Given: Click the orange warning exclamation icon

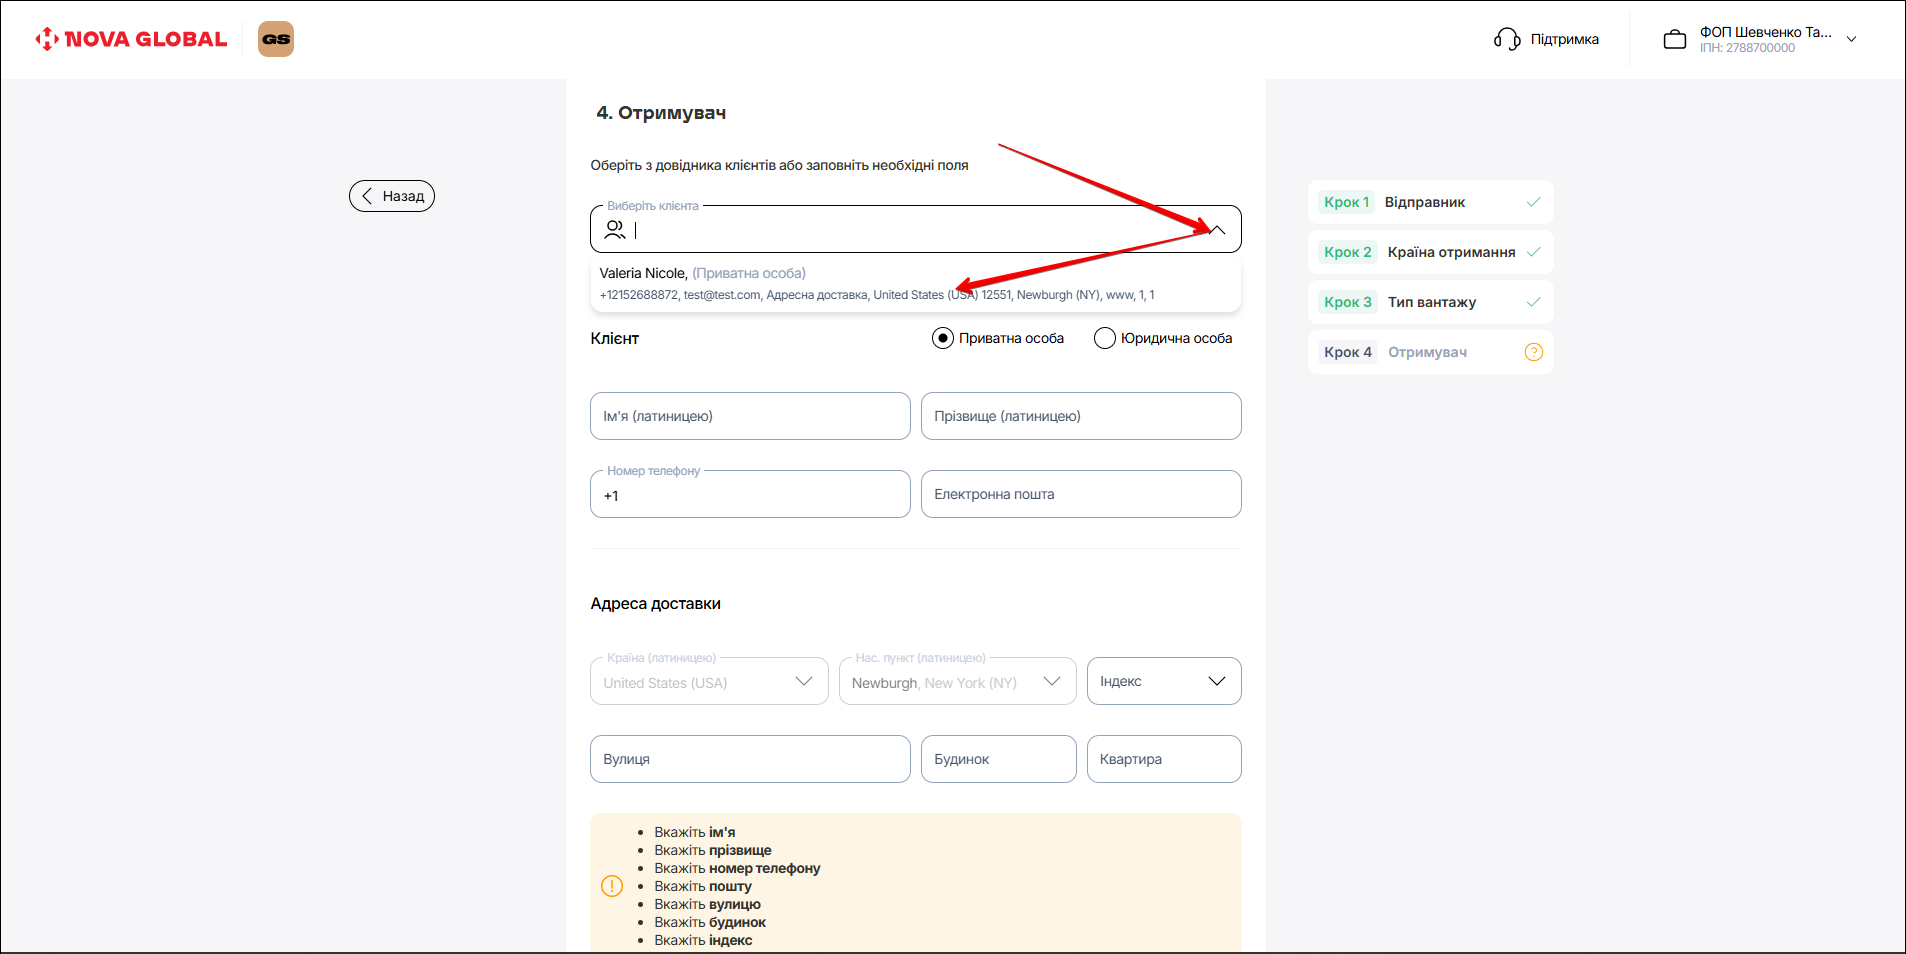Looking at the screenshot, I should click(612, 886).
